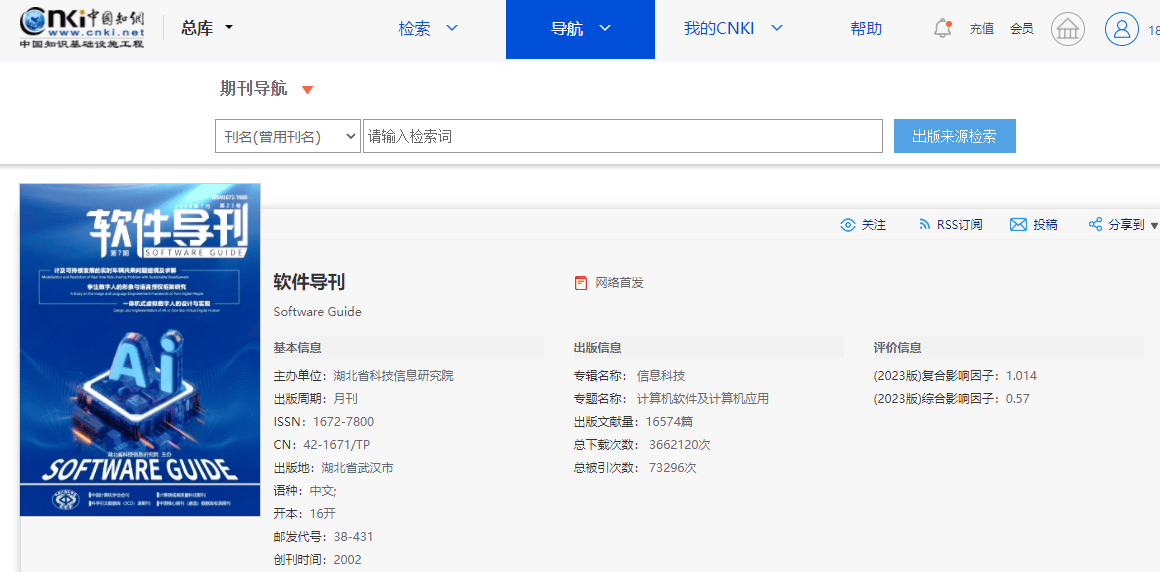Expand the 导航 menu chevron

tap(605, 28)
